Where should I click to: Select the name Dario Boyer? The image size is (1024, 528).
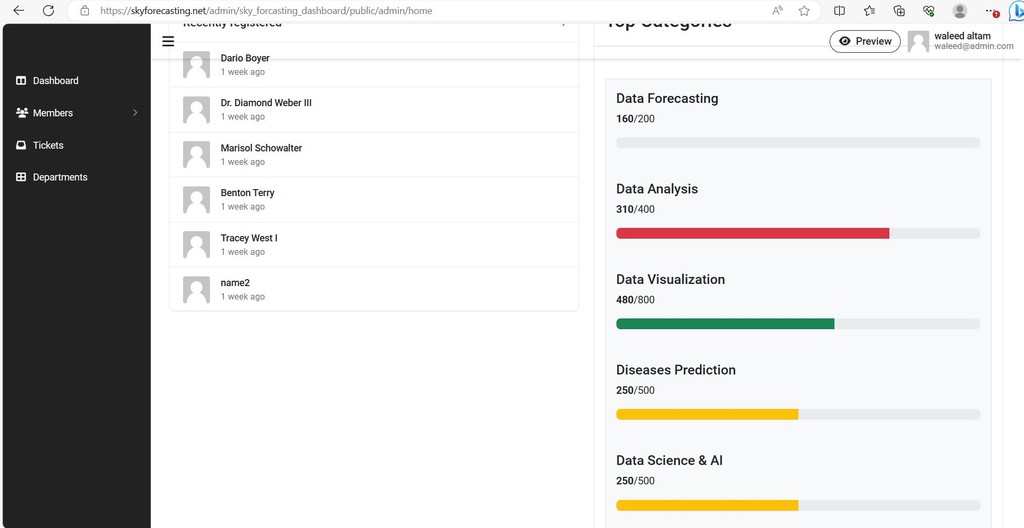tap(245, 58)
